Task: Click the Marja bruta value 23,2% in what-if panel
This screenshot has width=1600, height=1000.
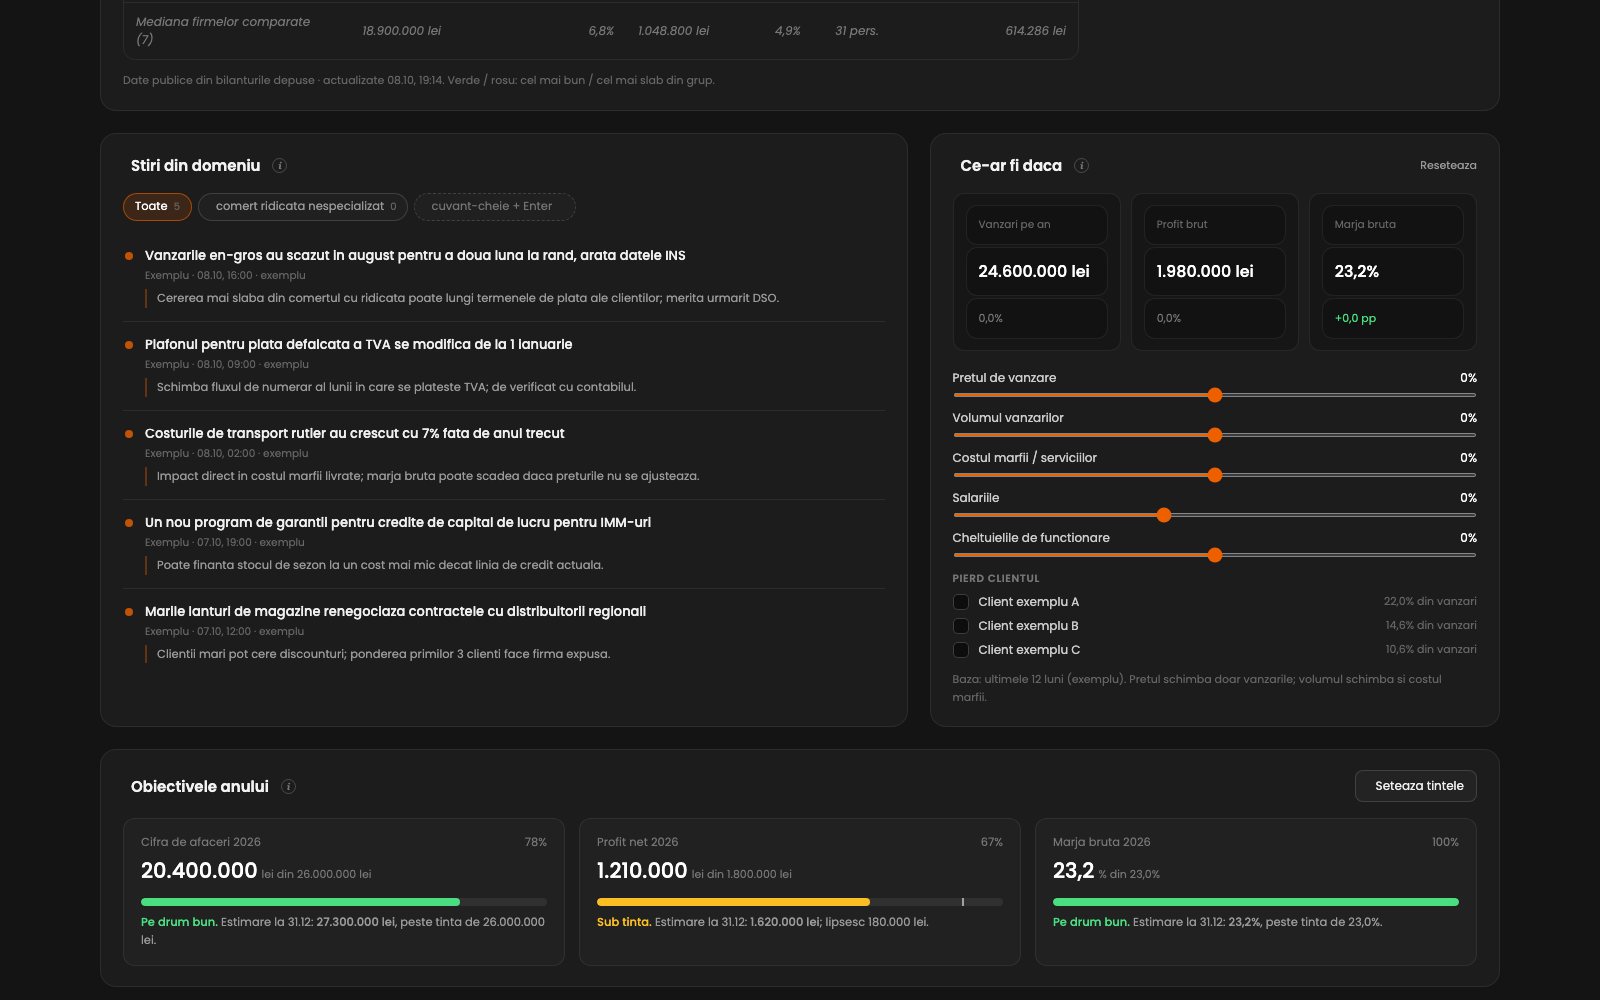Action: (x=1357, y=272)
